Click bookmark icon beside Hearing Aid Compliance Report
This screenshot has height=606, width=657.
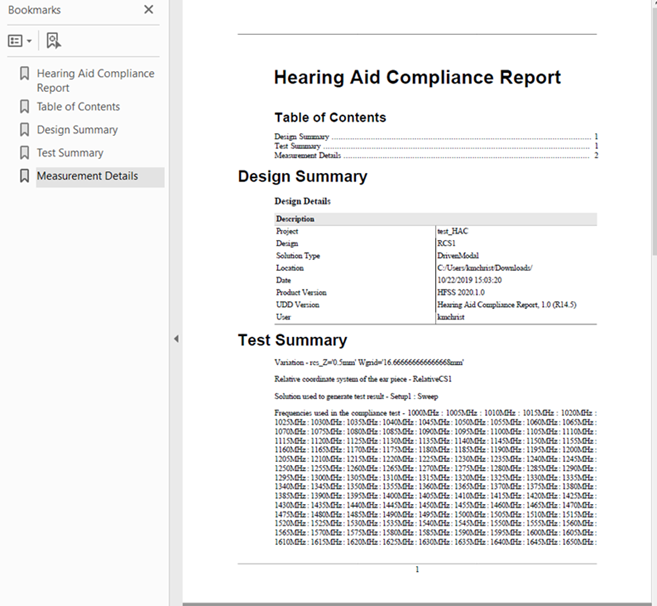[x=25, y=73]
